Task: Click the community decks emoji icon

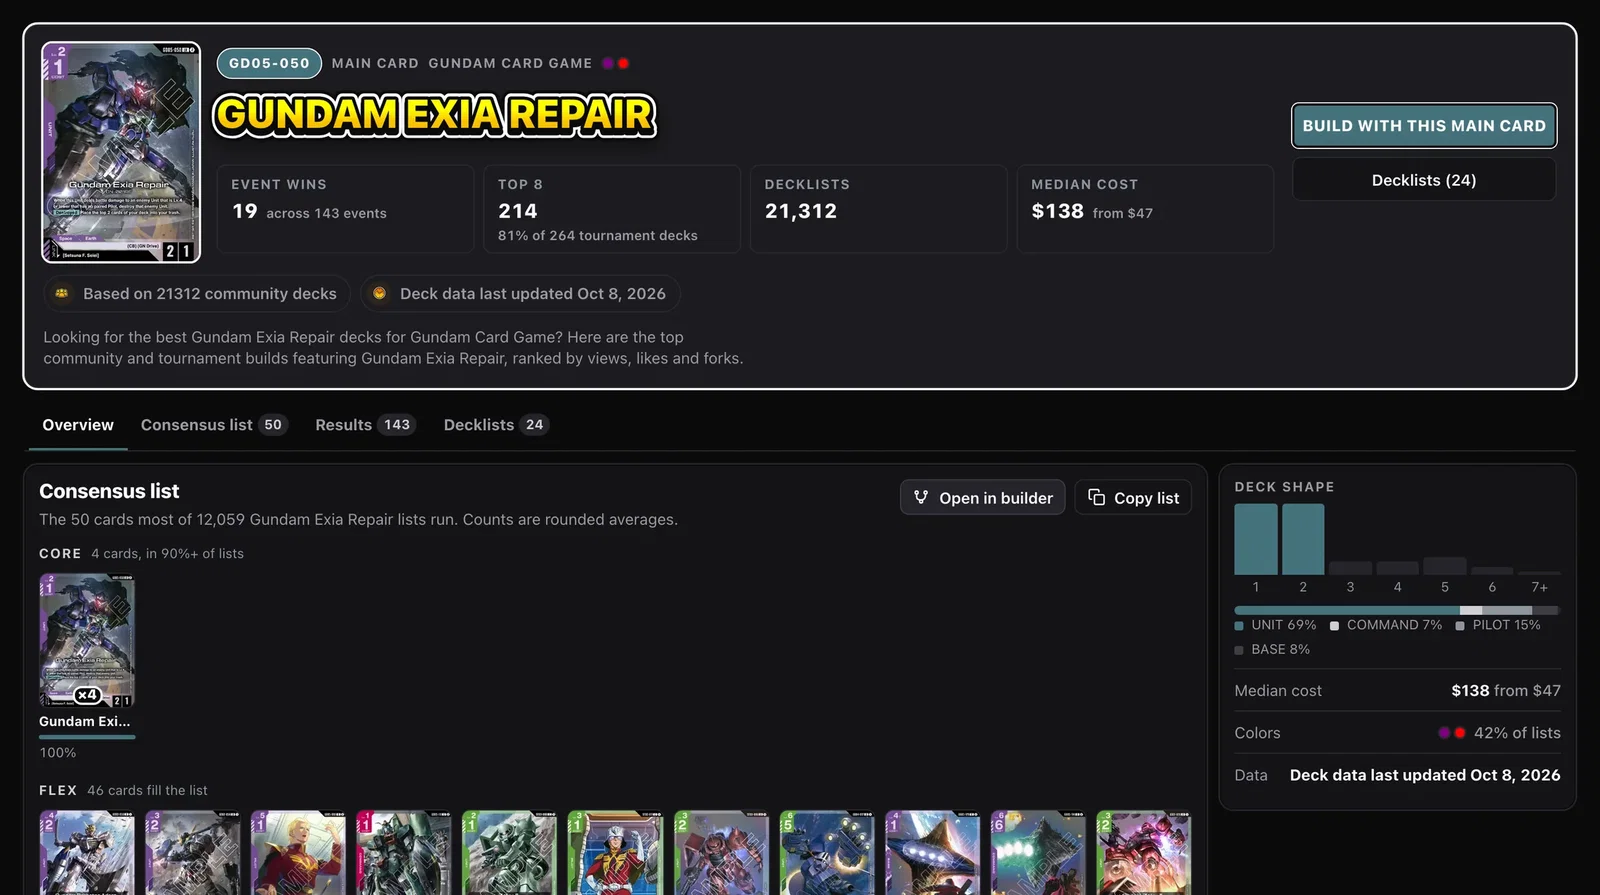Action: coord(62,293)
